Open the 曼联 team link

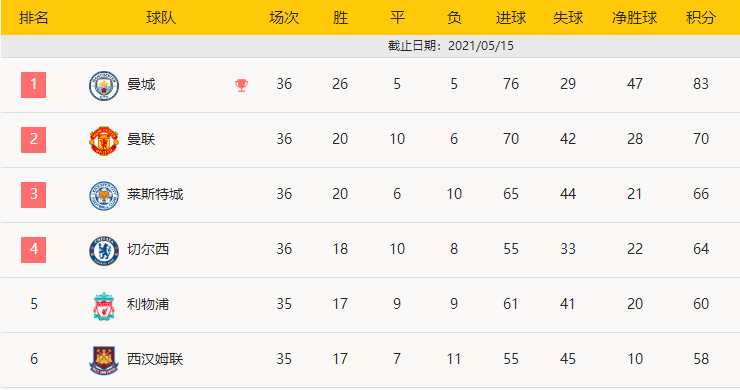[141, 139]
